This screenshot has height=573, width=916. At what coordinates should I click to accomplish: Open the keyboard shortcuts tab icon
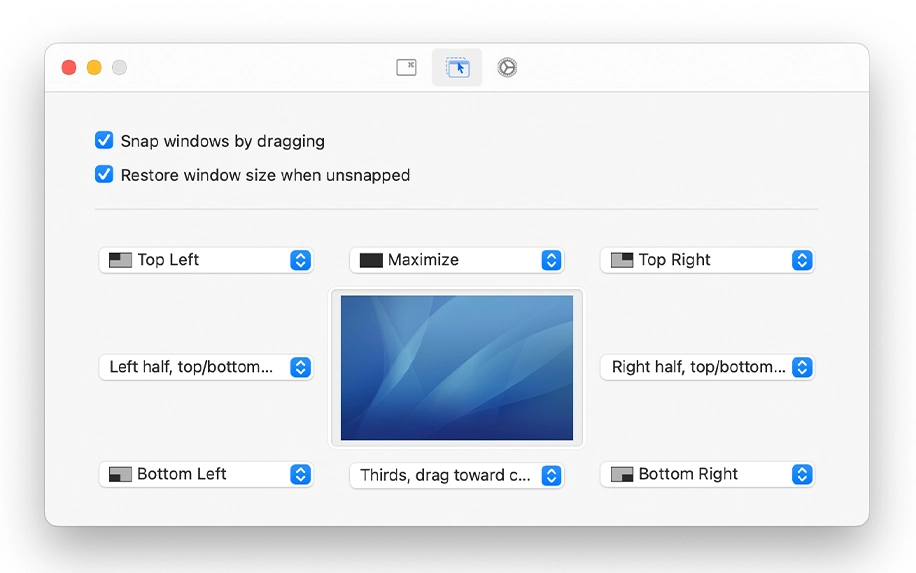[406, 68]
